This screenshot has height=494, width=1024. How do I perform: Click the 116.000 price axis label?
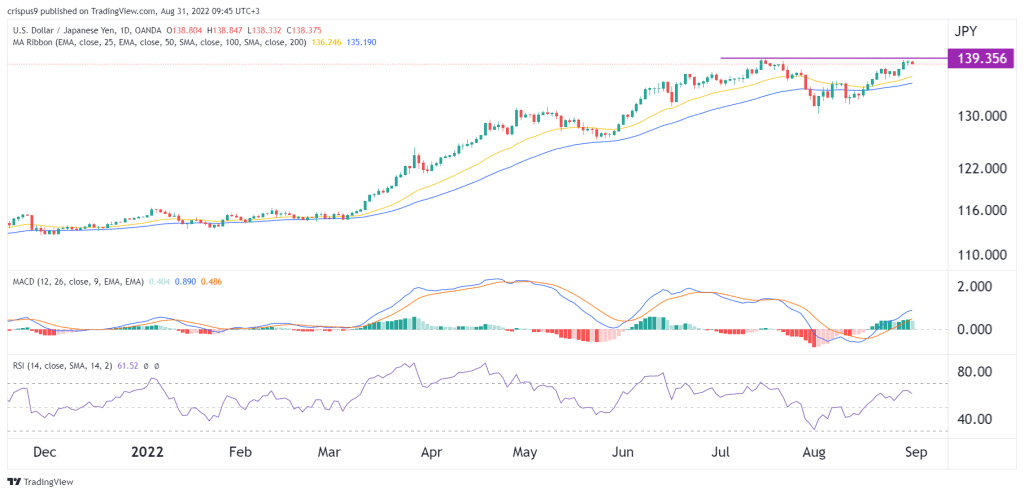983,211
